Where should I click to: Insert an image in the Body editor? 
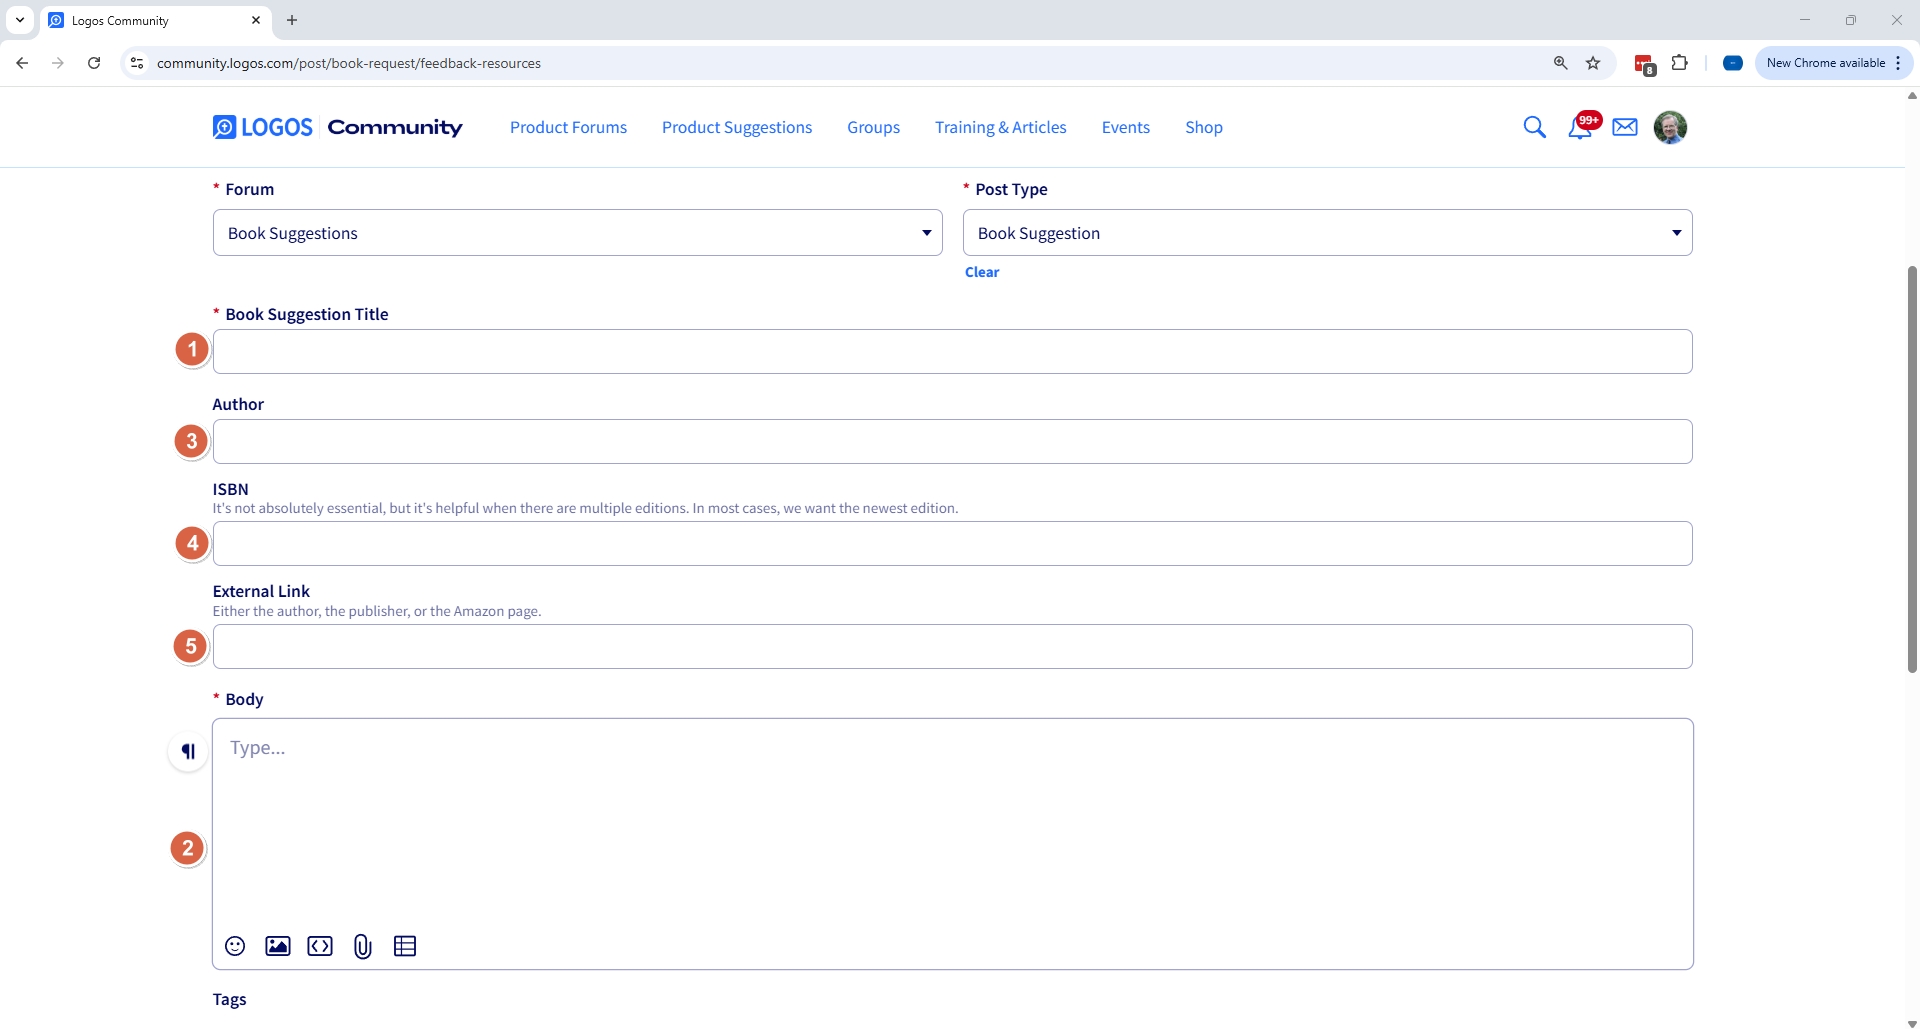click(278, 946)
